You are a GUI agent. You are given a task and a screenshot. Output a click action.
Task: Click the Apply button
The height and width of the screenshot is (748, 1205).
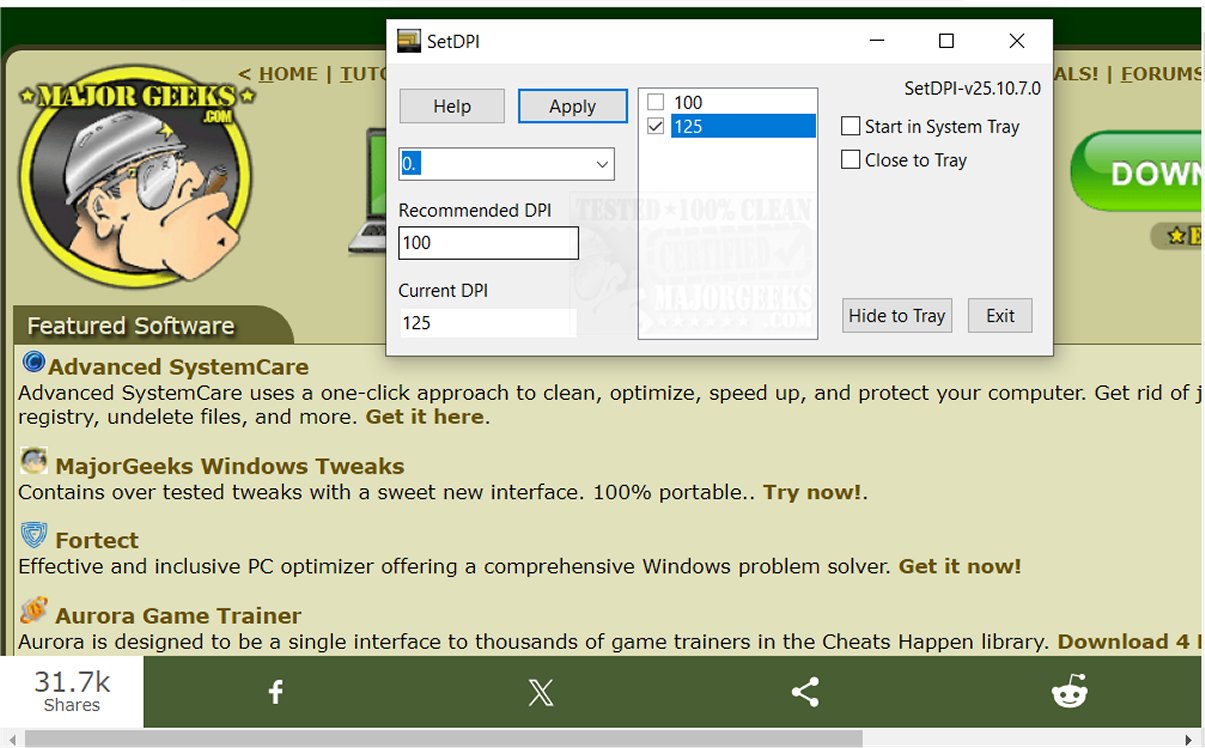pyautogui.click(x=572, y=106)
